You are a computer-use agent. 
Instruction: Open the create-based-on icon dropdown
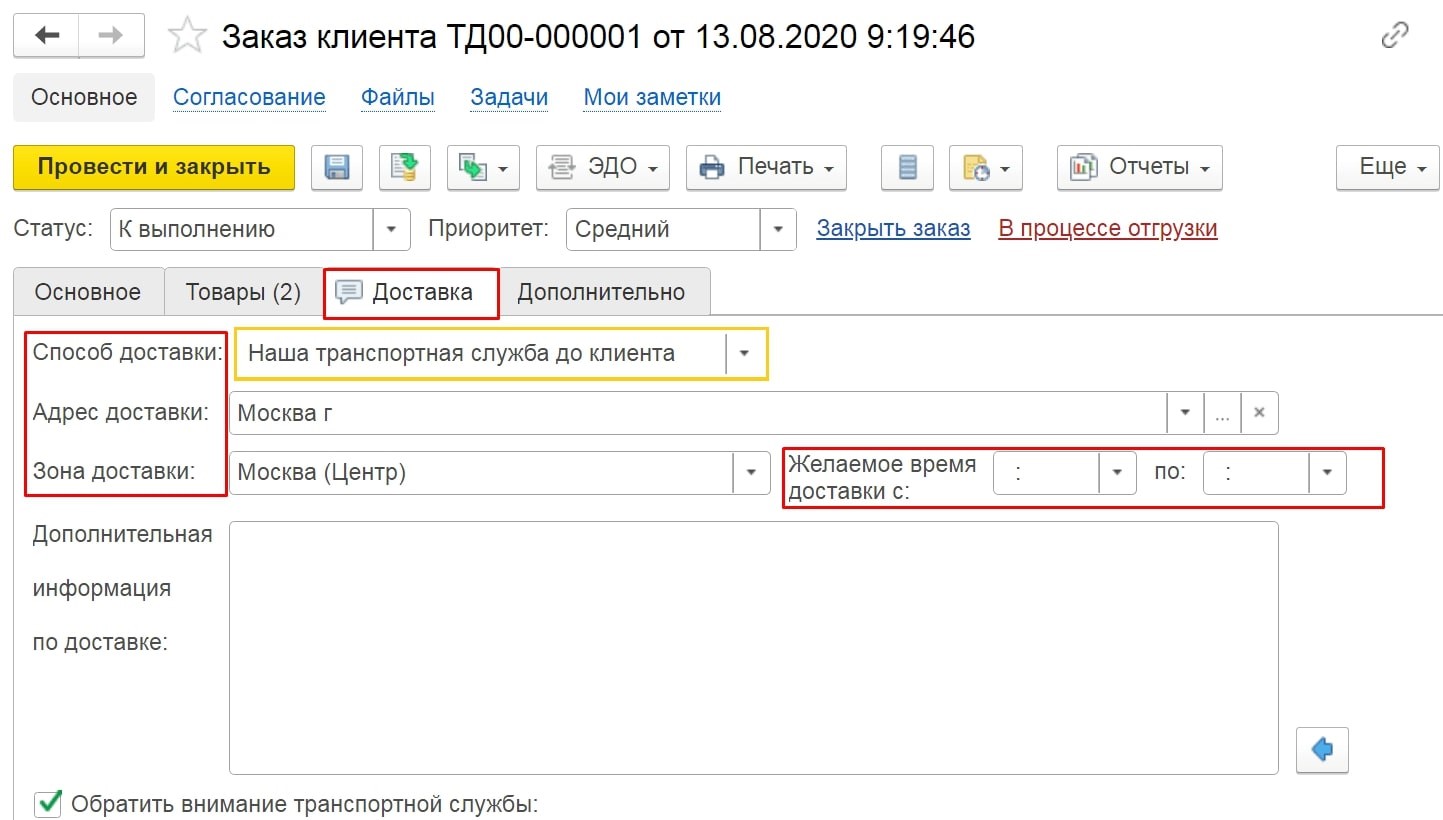(482, 168)
